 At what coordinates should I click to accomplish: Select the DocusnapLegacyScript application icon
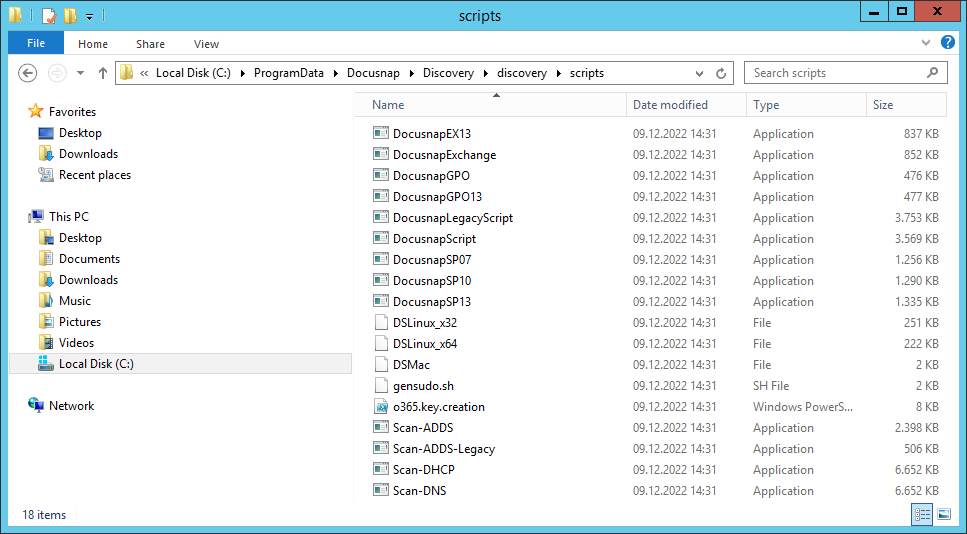coord(381,216)
